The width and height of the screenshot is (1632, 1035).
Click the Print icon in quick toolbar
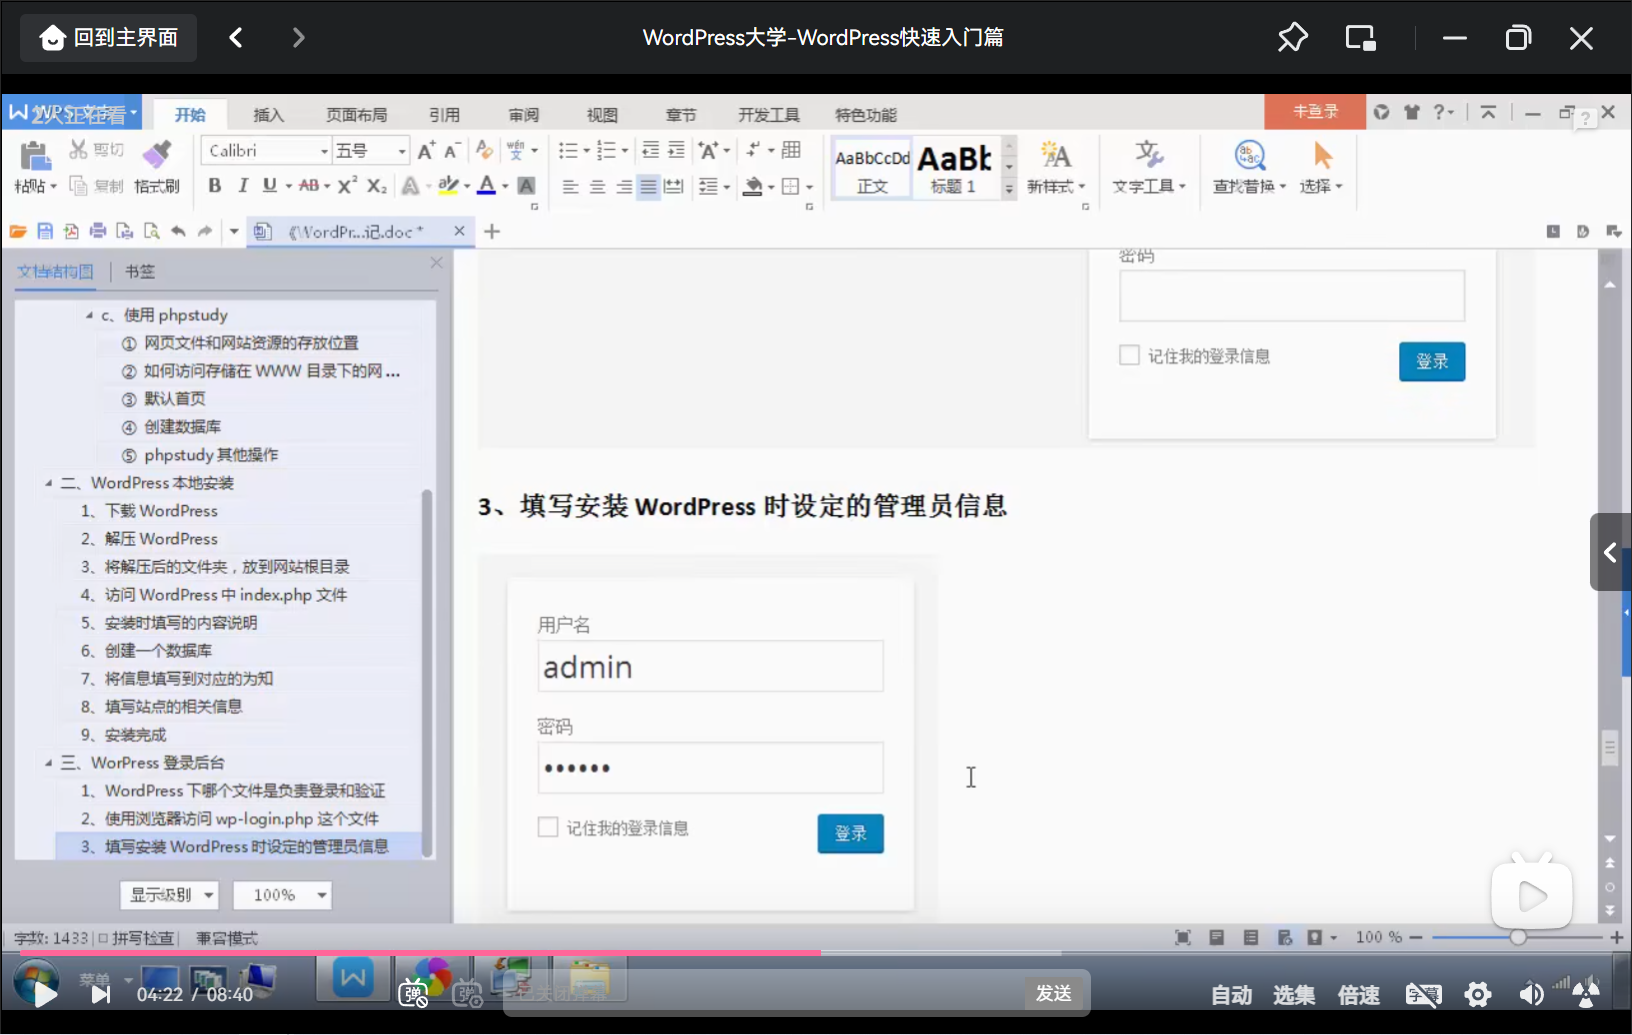(98, 232)
